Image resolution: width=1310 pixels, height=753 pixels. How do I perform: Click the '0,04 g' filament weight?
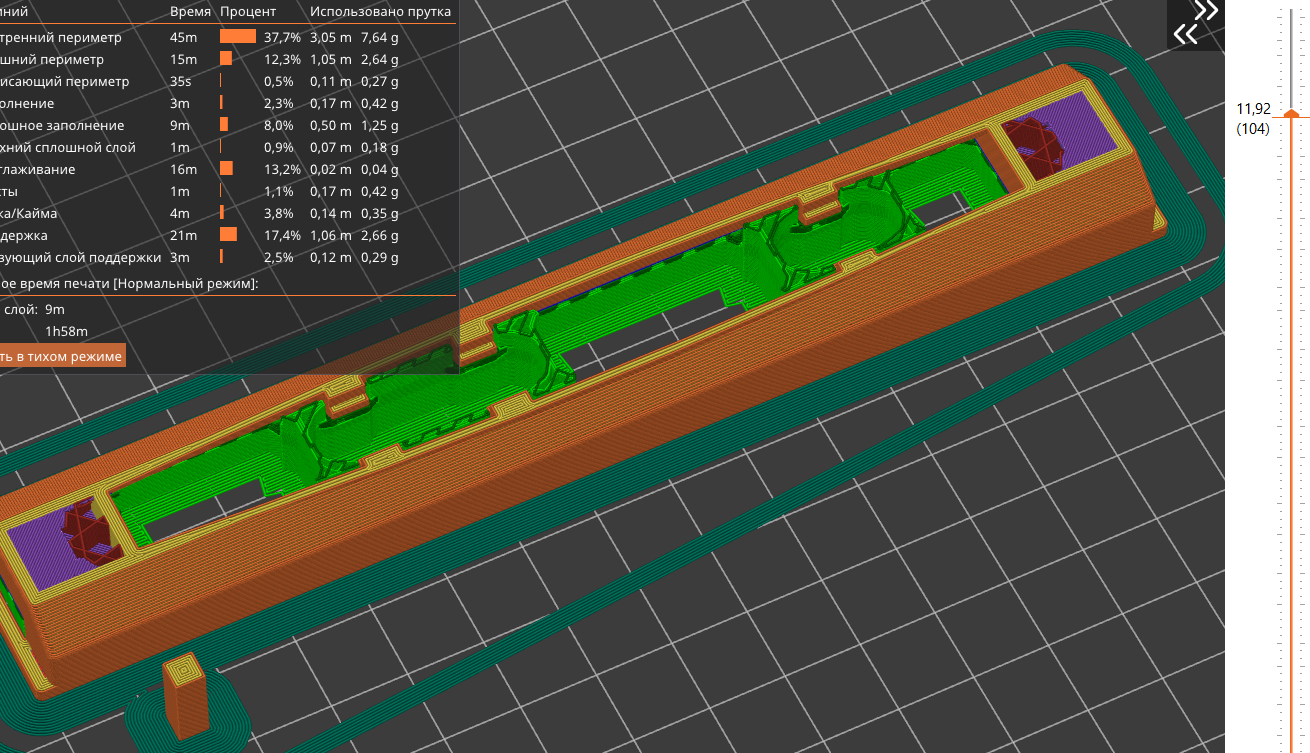point(380,169)
